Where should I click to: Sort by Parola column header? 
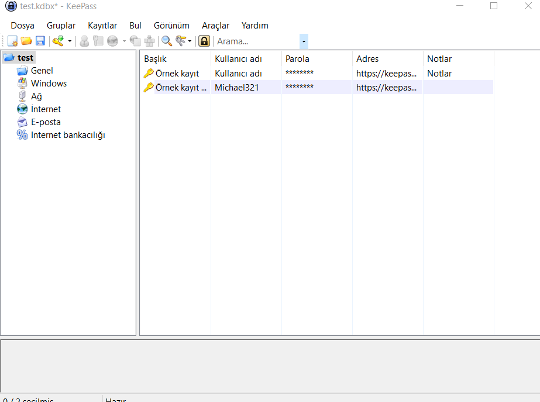click(x=317, y=59)
